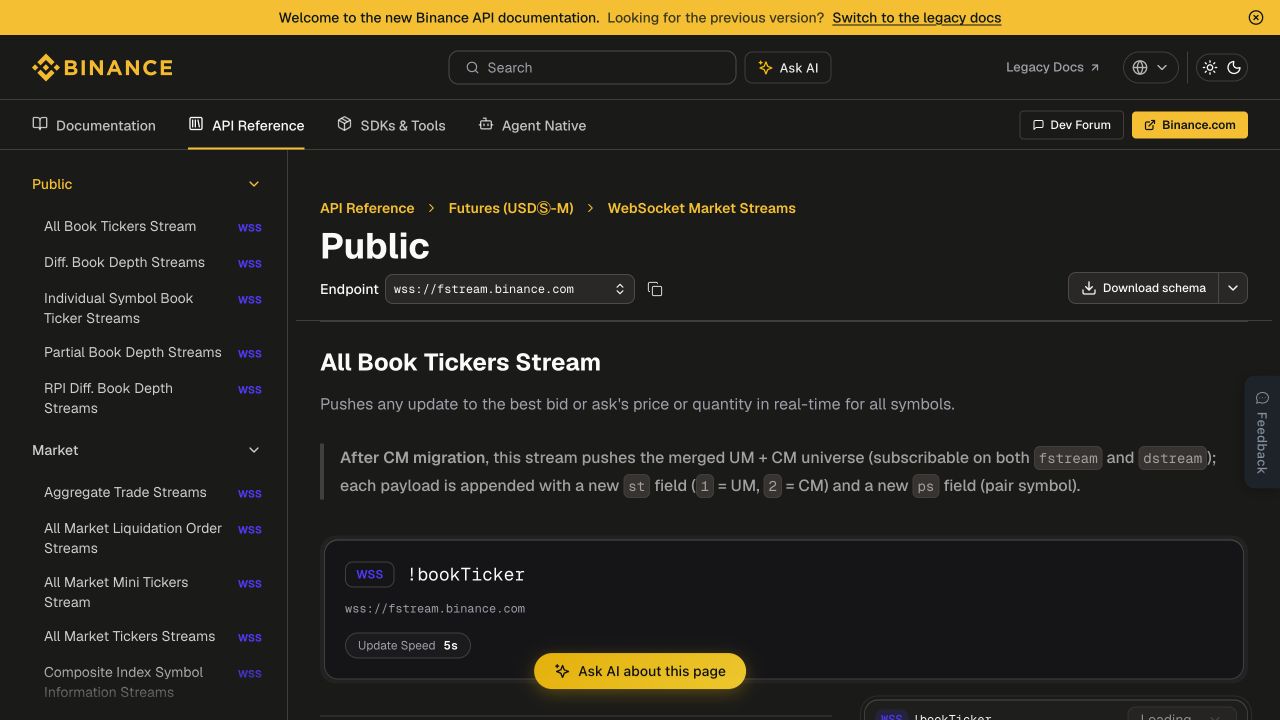Click the Update Speed 5s badge
This screenshot has width=1280, height=720.
tap(407, 645)
